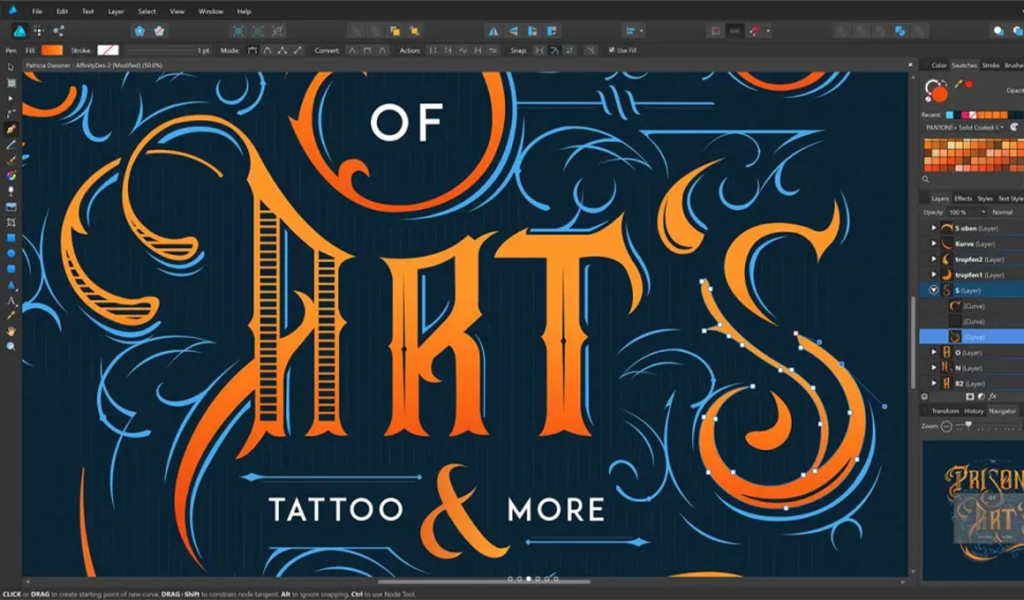Select the Move tool arrow
The height and width of the screenshot is (600, 1024).
pyautogui.click(x=10, y=67)
